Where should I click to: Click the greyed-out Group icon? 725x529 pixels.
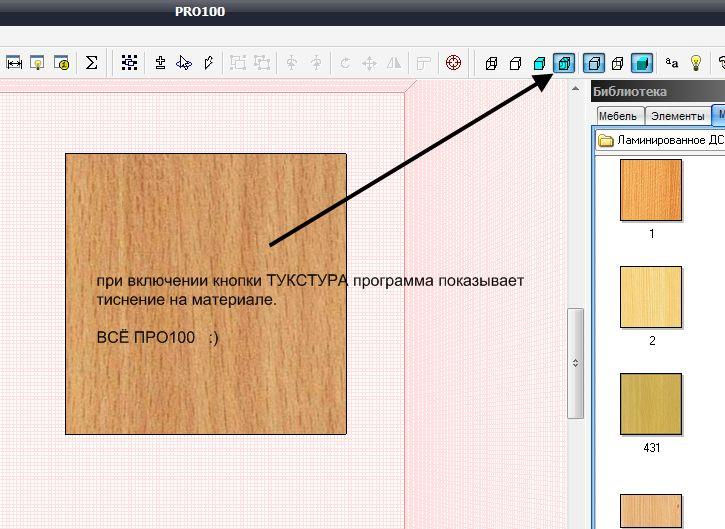238,62
